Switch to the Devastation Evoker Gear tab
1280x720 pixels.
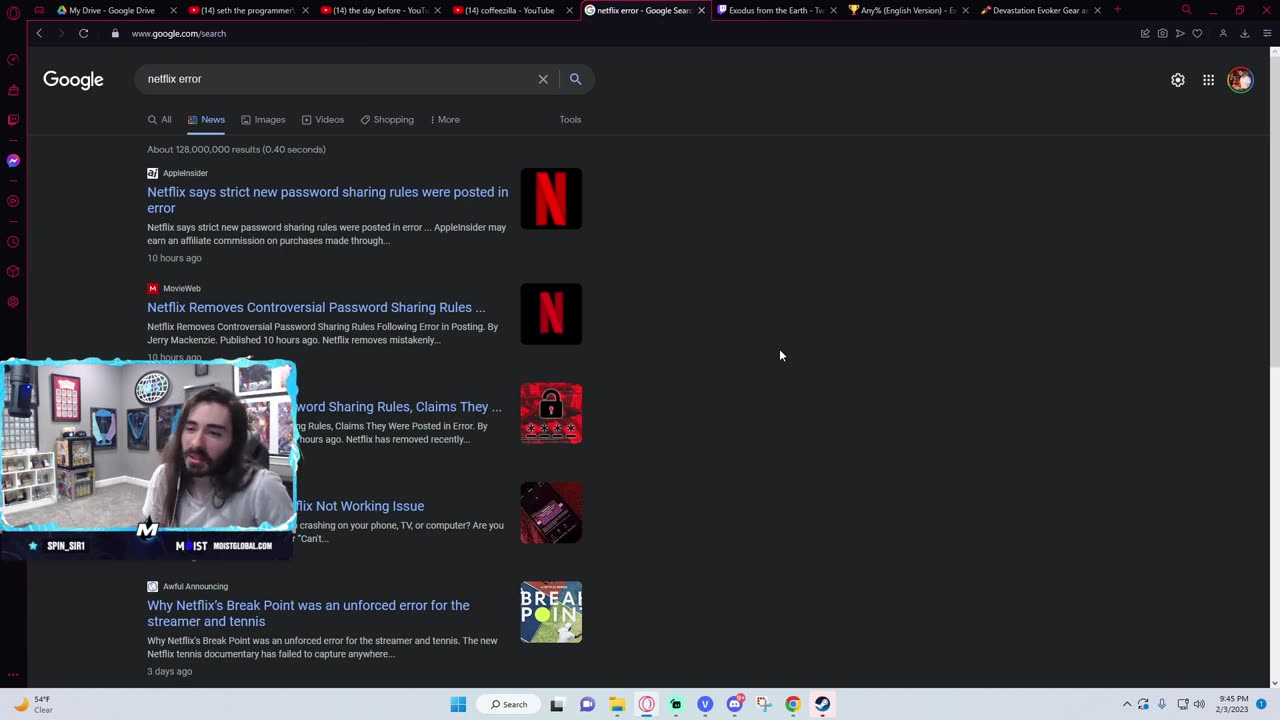(x=1038, y=10)
